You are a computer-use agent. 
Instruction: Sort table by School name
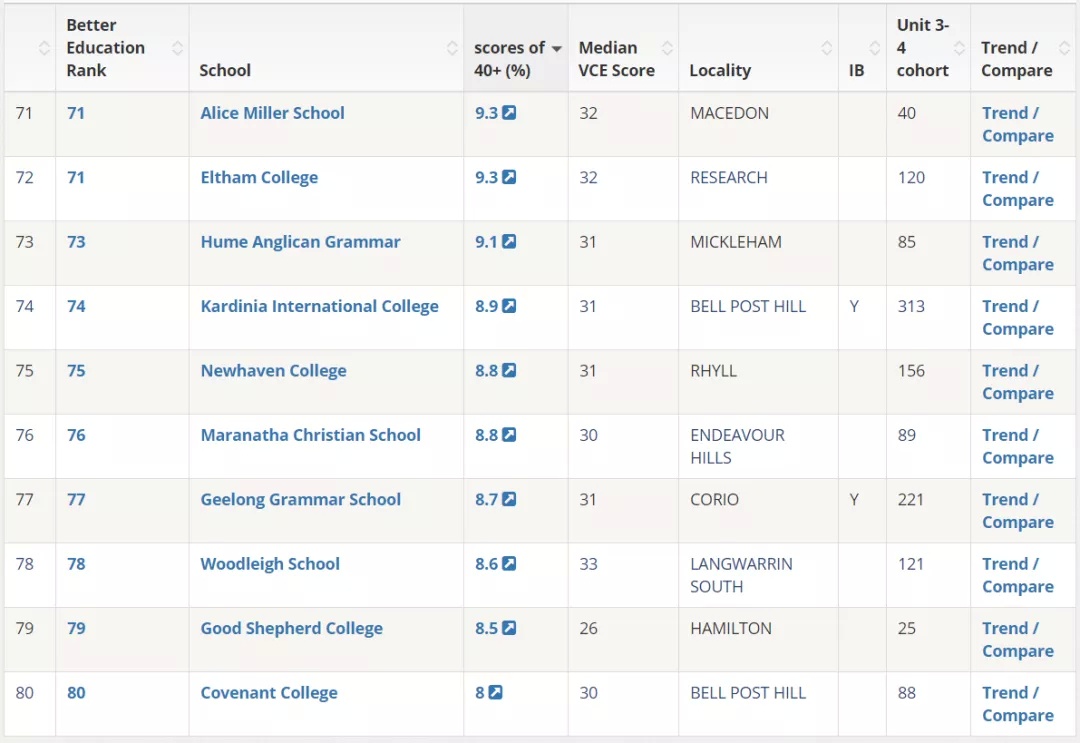[x=452, y=48]
